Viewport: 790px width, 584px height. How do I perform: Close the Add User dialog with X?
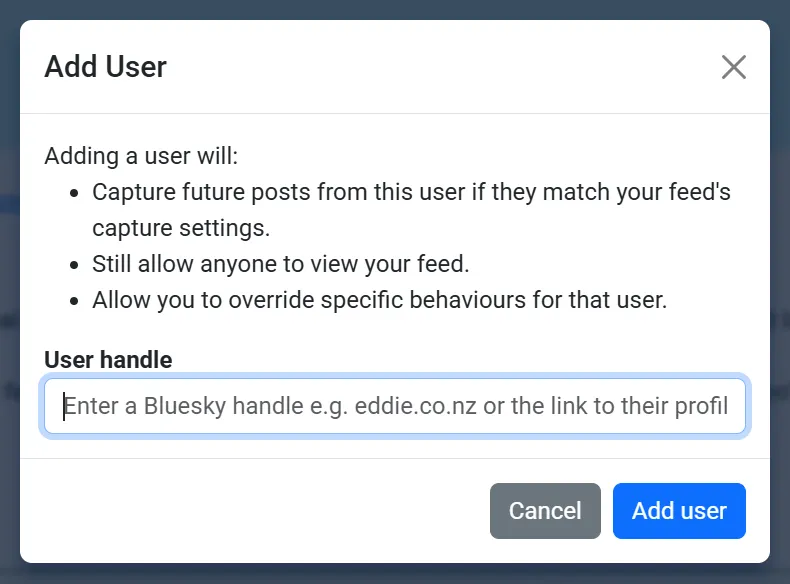click(x=734, y=67)
